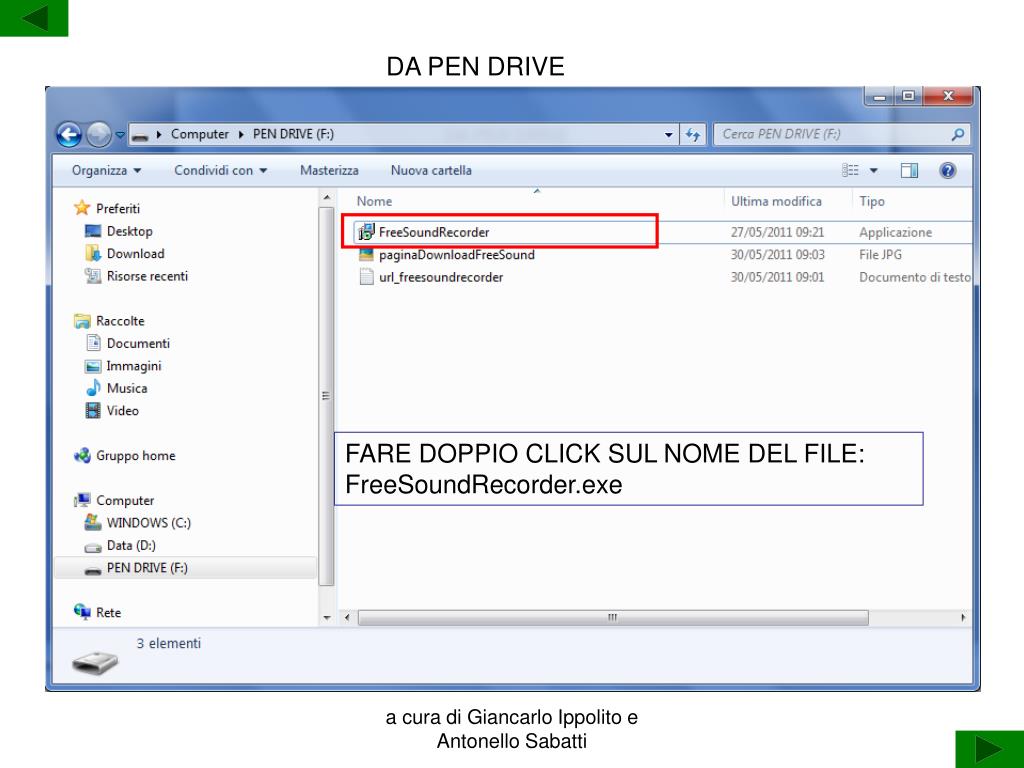Click Masterizza in the toolbar

pyautogui.click(x=329, y=170)
